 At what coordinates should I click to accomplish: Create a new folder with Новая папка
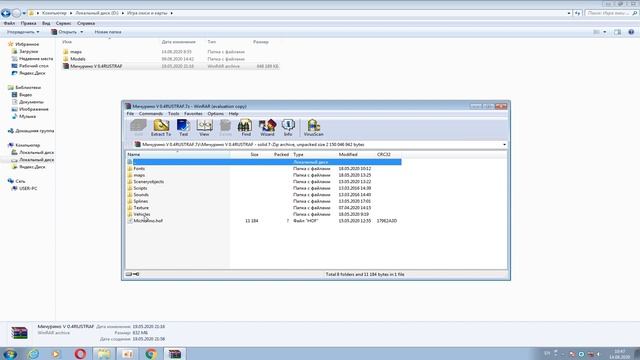coord(108,32)
